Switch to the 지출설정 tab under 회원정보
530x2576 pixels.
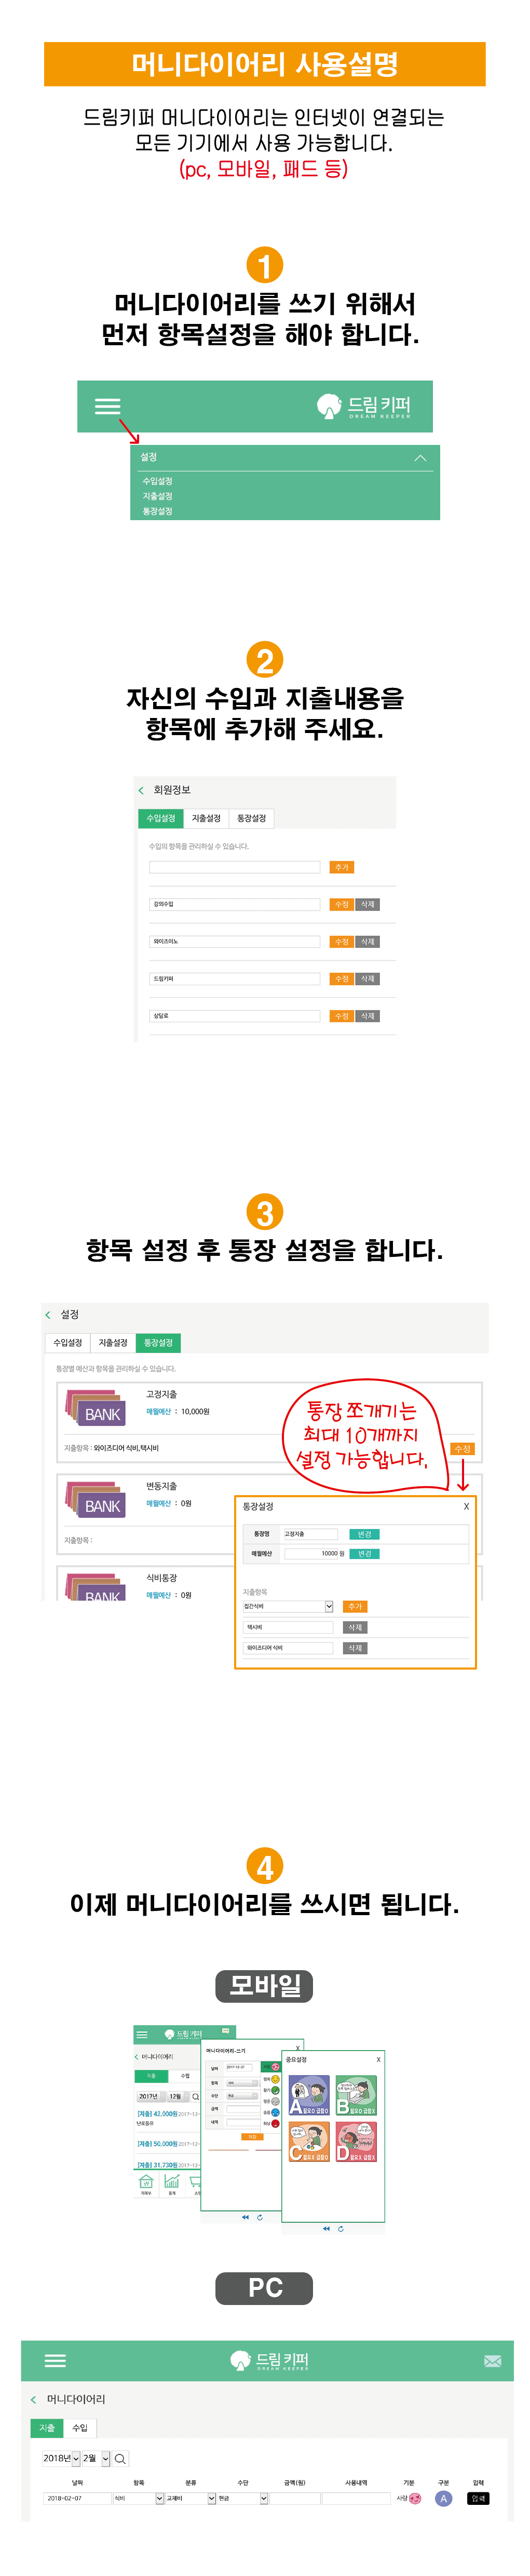click(206, 818)
